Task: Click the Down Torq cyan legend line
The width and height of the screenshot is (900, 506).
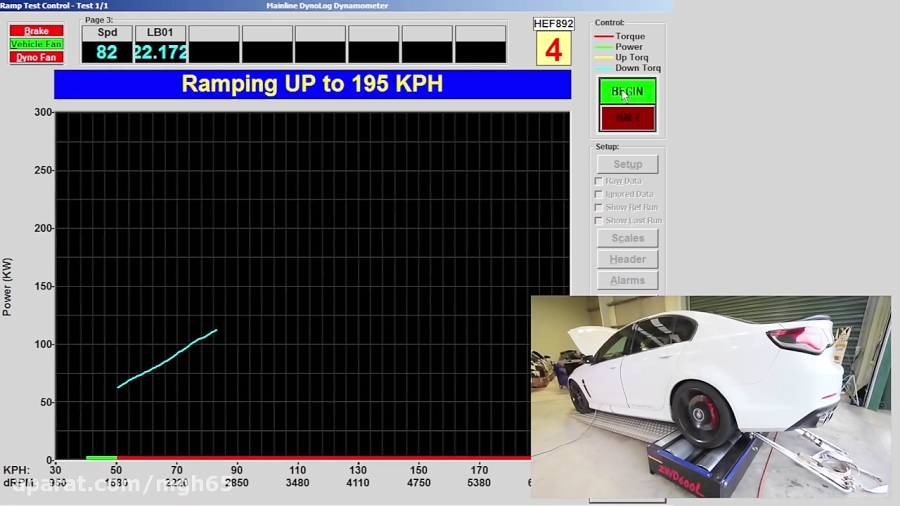Action: pyautogui.click(x=604, y=68)
